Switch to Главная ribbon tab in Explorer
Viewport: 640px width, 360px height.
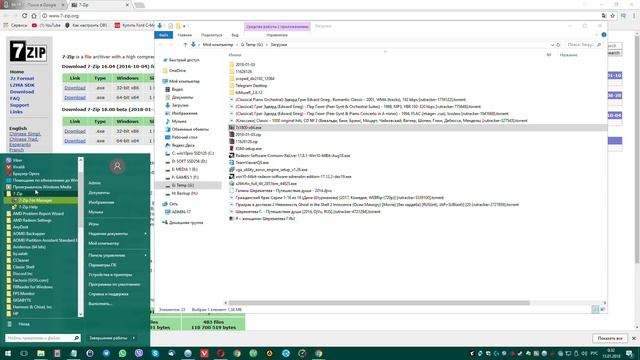184,35
